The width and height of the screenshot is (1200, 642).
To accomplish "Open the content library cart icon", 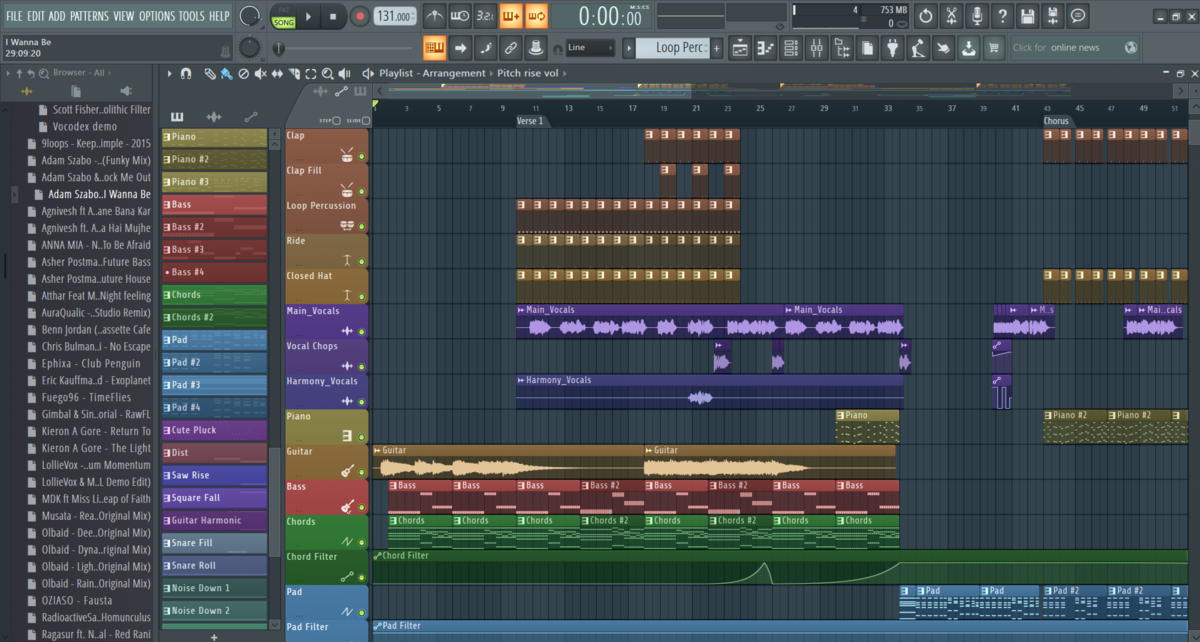I will pyautogui.click(x=993, y=47).
